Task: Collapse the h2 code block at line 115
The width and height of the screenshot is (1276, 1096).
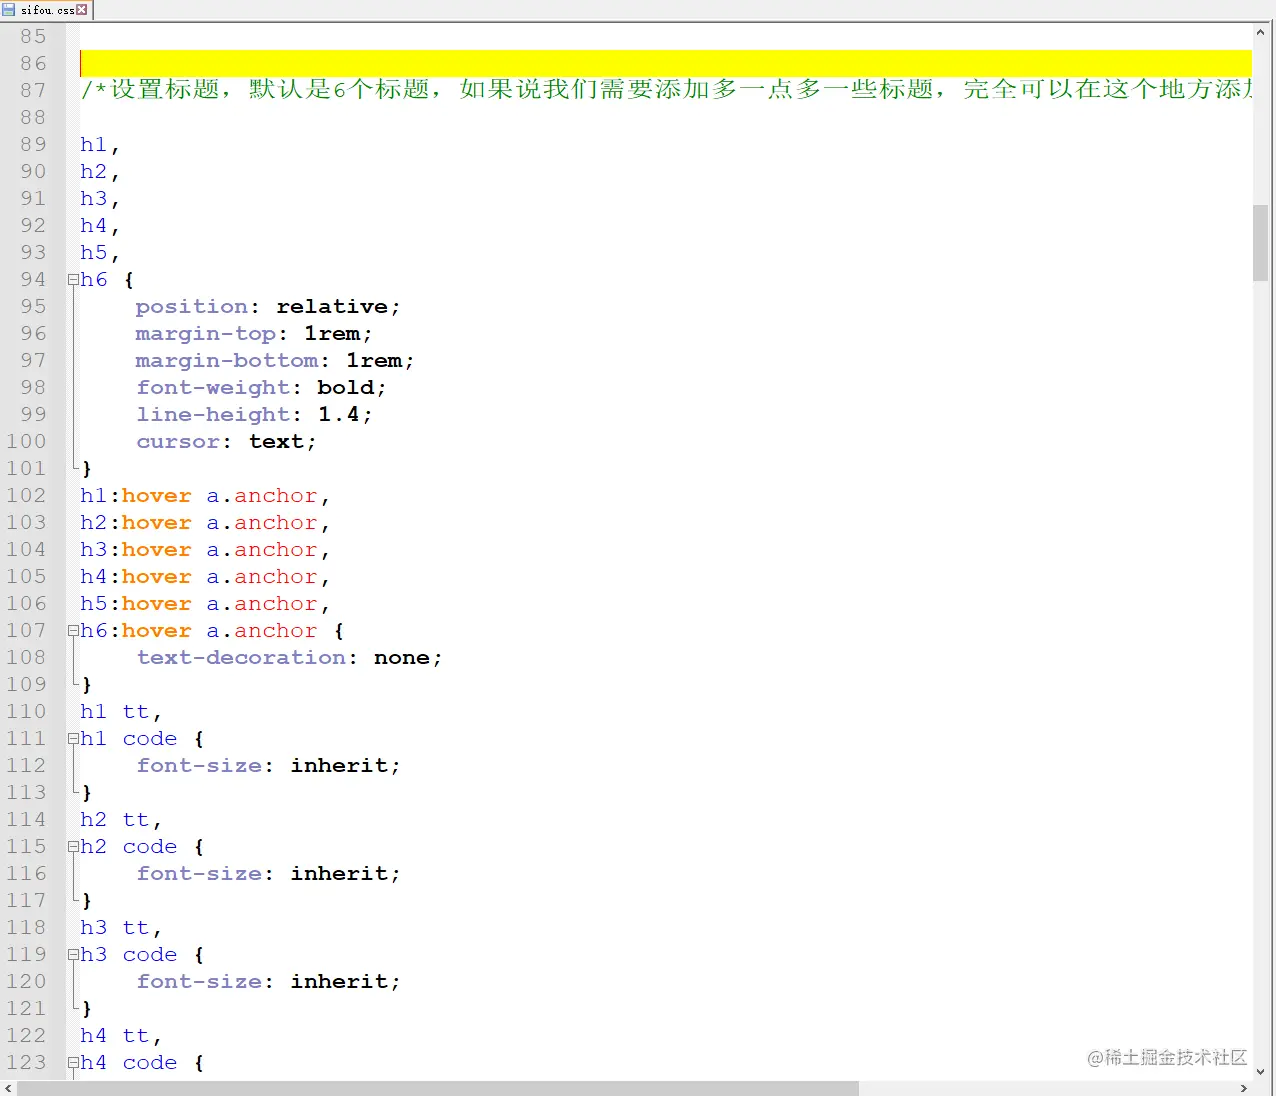Action: [x=73, y=847]
